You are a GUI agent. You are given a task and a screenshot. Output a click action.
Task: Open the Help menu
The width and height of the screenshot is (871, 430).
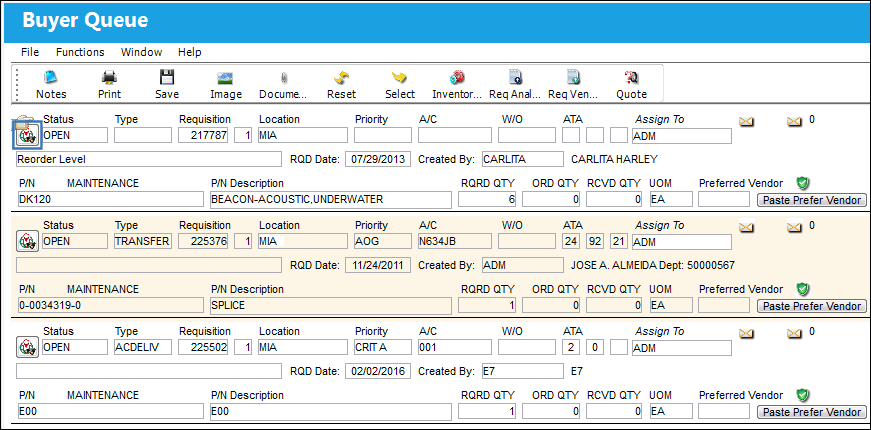click(x=189, y=52)
